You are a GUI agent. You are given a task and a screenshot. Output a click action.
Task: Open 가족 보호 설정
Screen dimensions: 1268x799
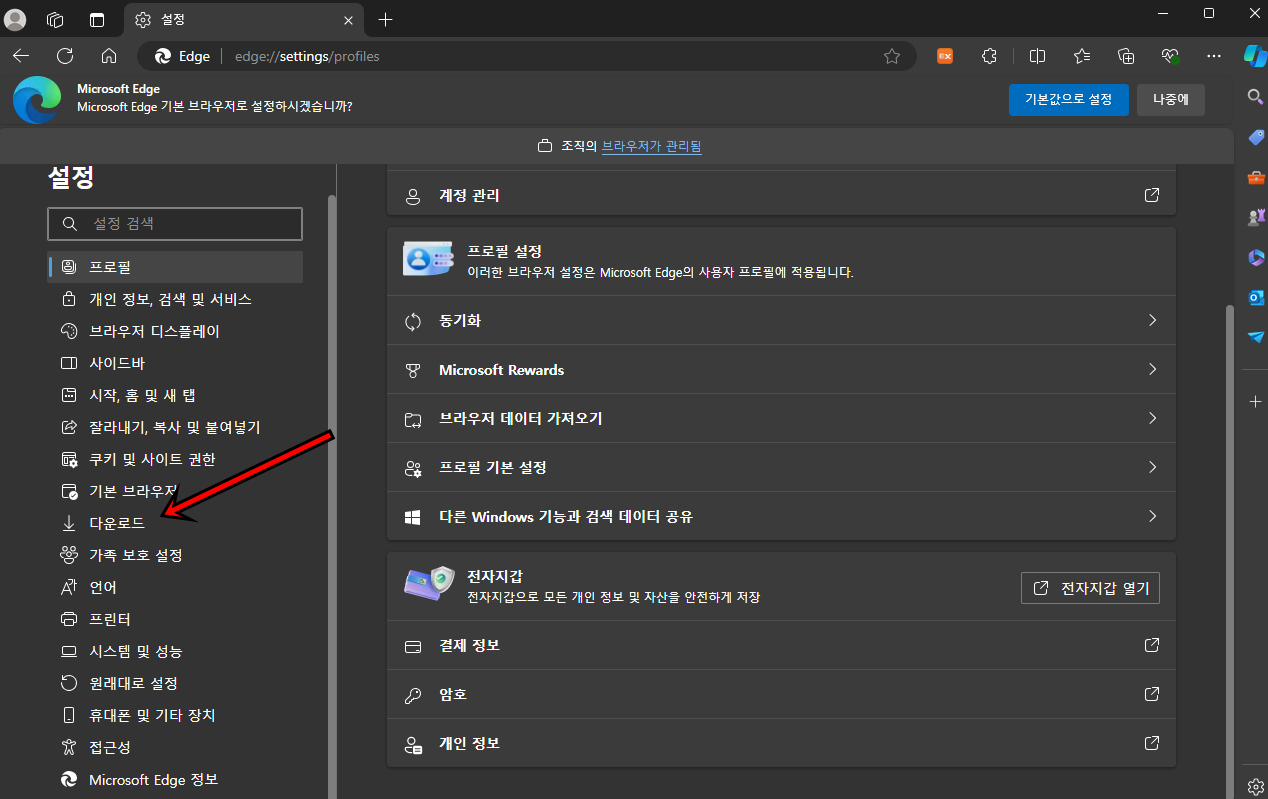click(175, 555)
